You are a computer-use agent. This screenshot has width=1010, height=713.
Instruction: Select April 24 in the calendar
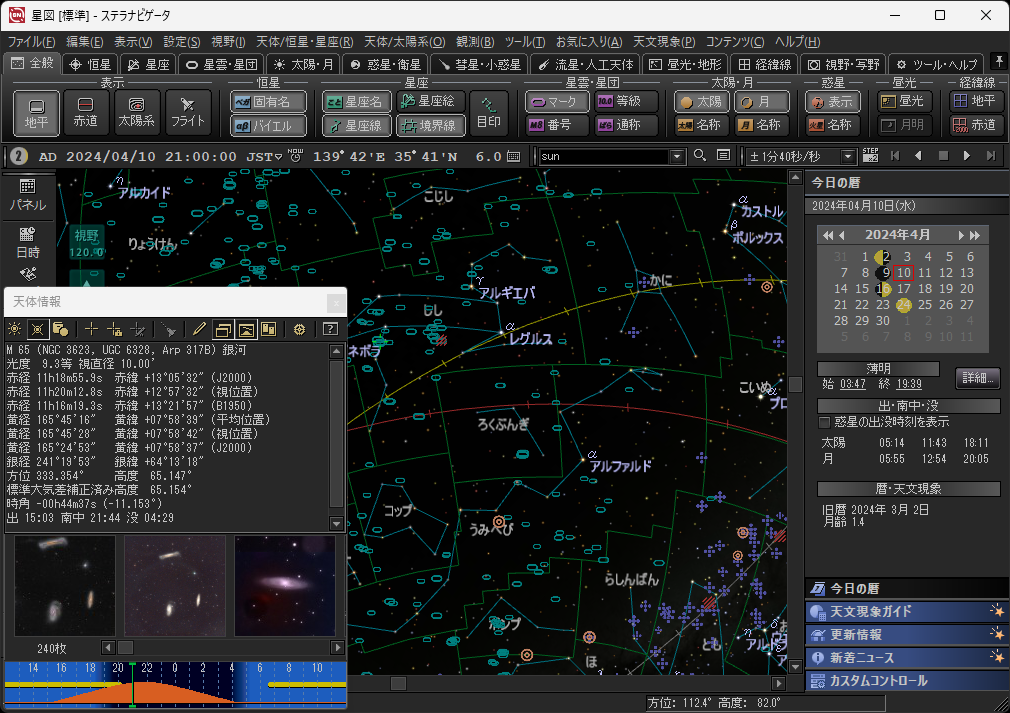coord(903,305)
